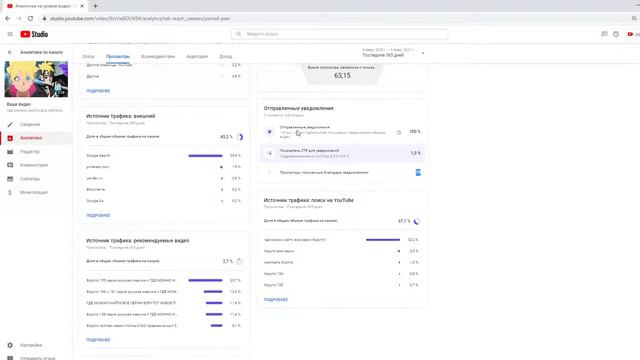Click the padlock site info icon
Viewport: 640px width, 360px height.
(44, 18)
